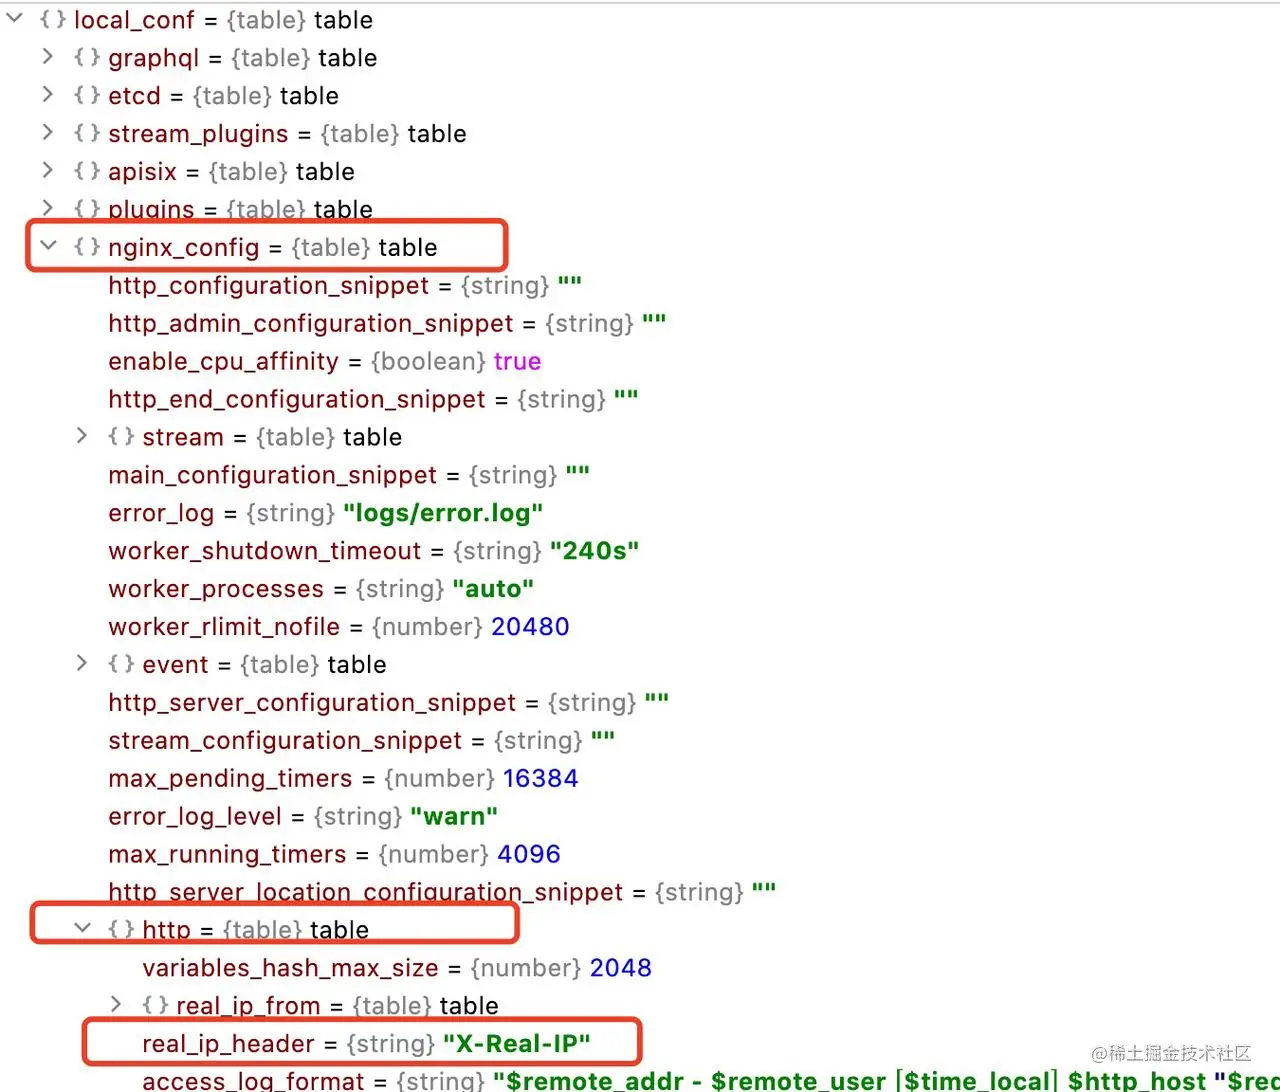Click the boolean value true
This screenshot has height=1092, width=1280.
(517, 361)
